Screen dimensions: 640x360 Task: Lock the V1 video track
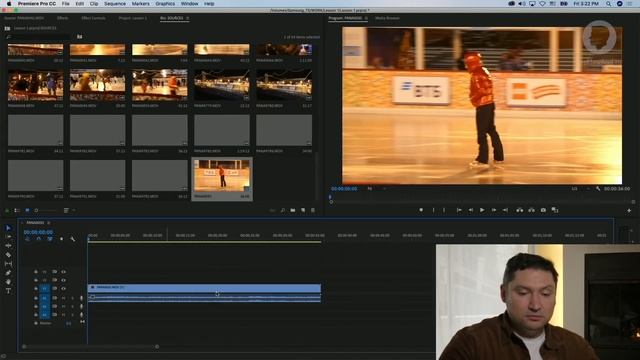(36, 289)
